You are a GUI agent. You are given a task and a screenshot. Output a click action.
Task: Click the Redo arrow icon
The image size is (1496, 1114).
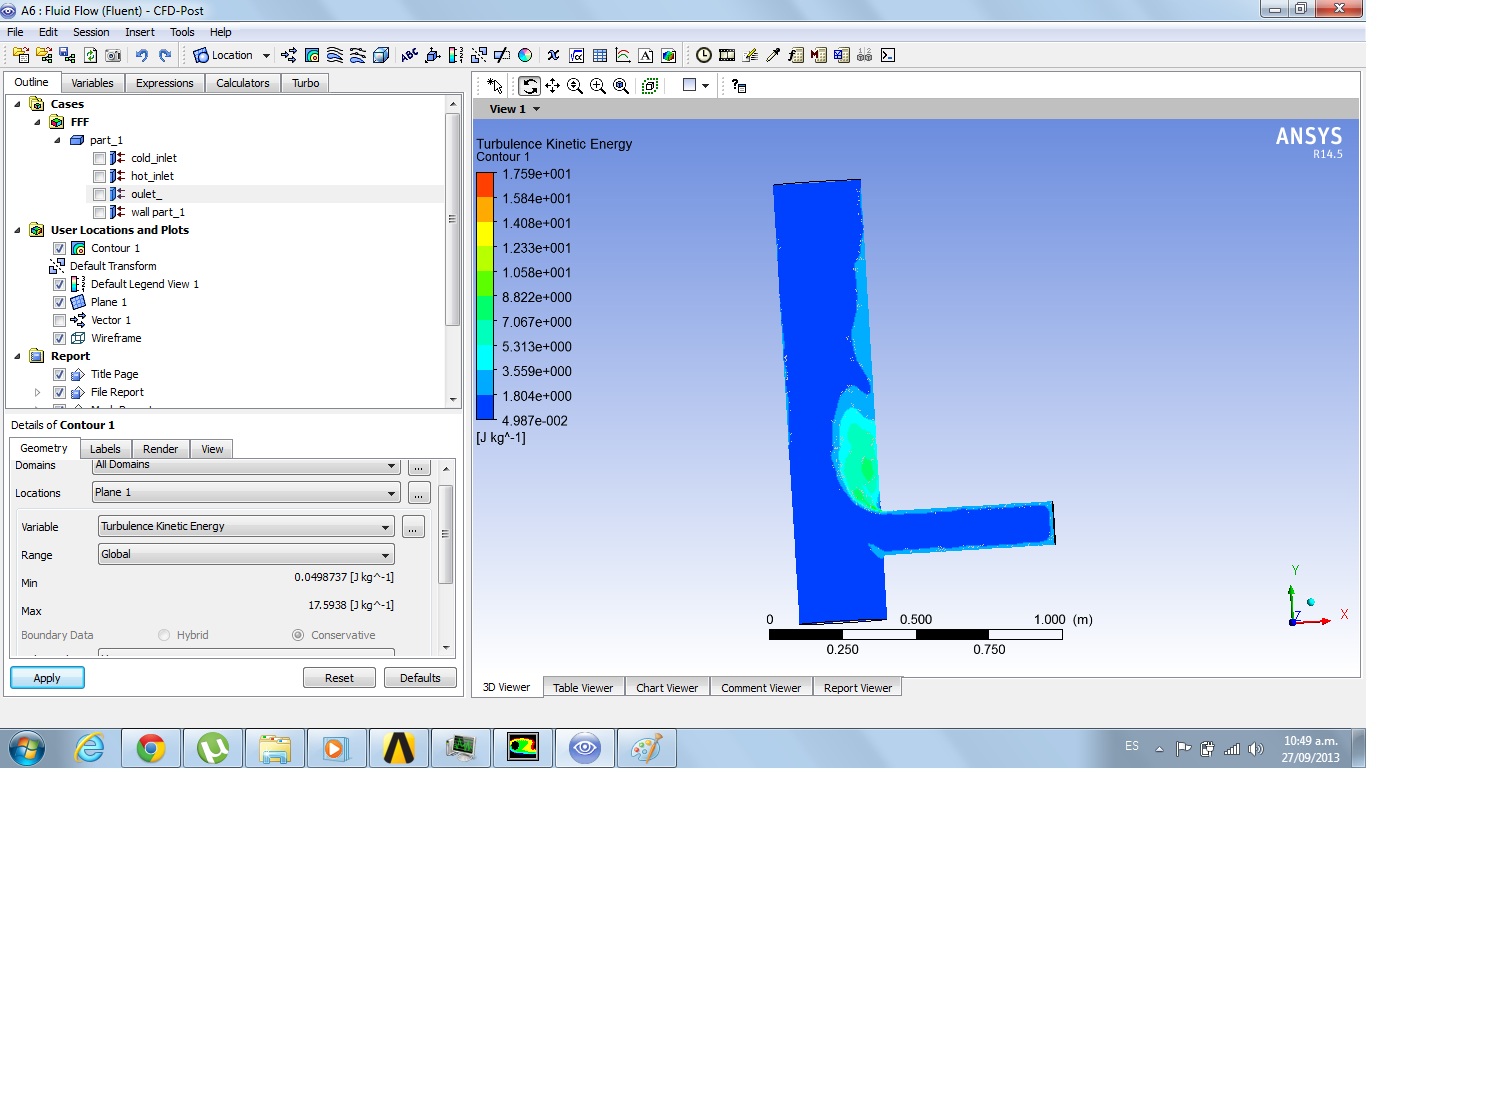(x=165, y=55)
